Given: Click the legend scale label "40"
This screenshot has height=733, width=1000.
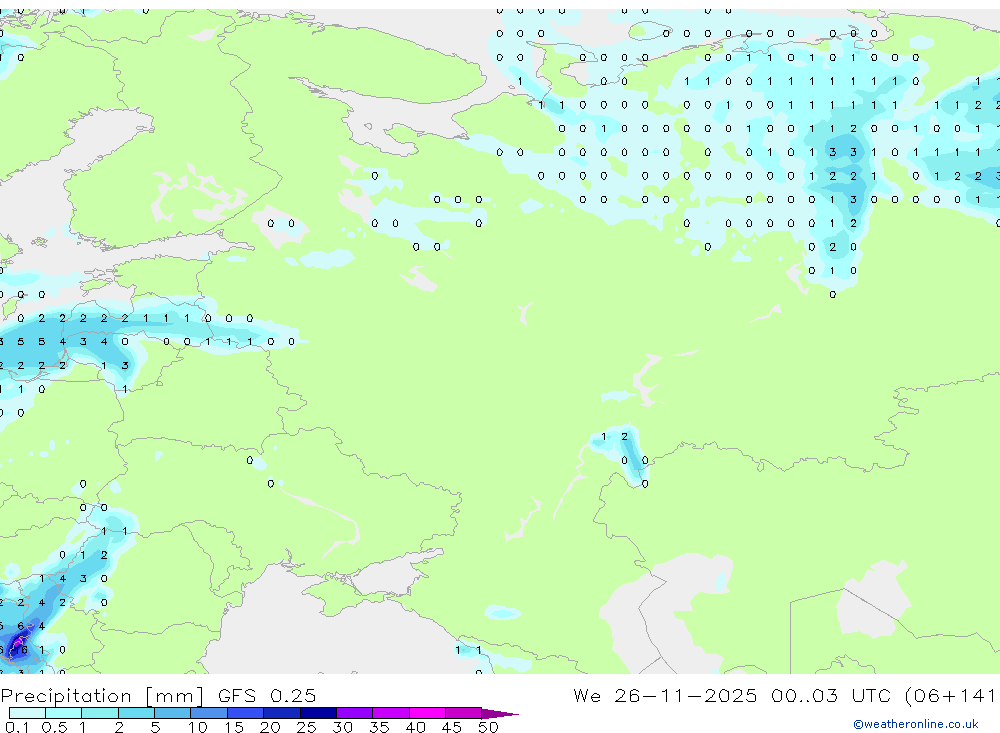Looking at the screenshot, I should point(416,727).
